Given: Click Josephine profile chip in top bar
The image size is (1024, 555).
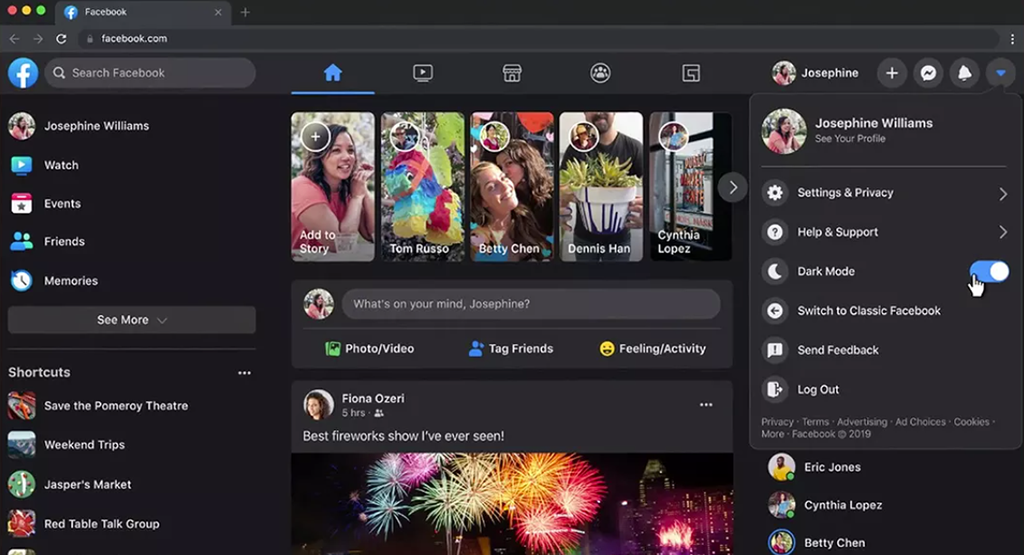Looking at the screenshot, I should 816,73.
